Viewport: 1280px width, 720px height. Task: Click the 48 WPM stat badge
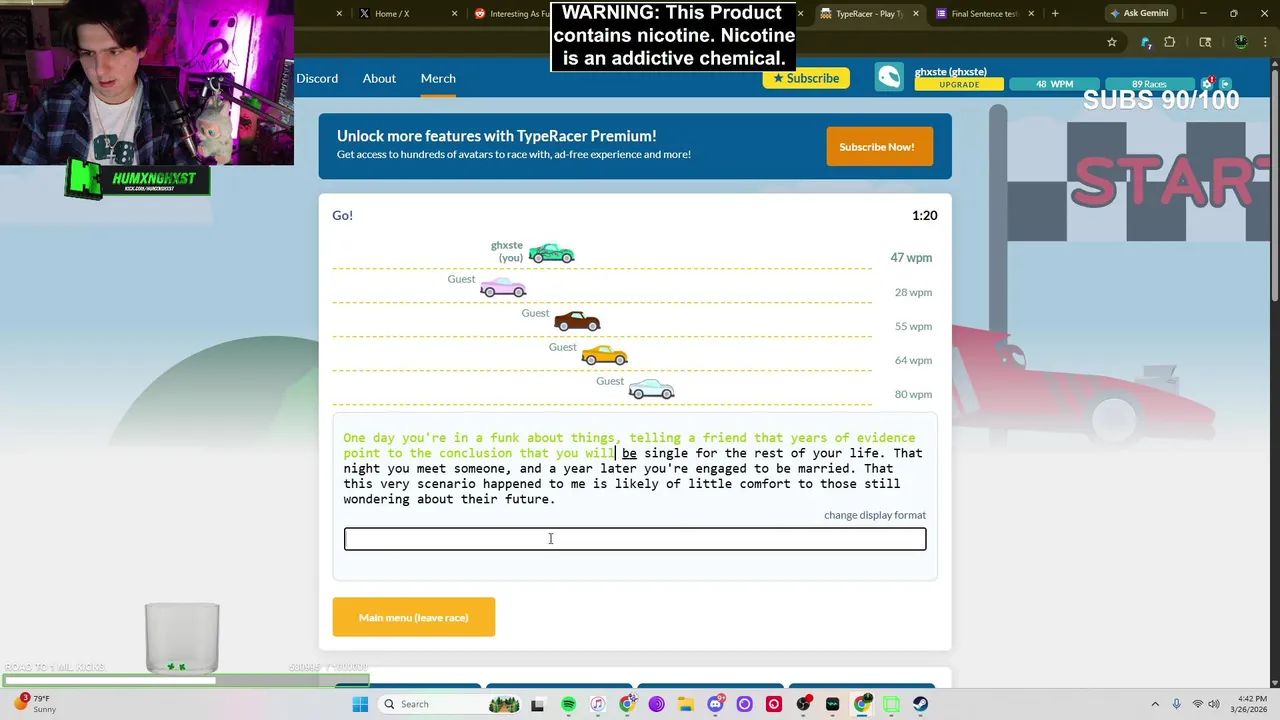tap(1054, 84)
